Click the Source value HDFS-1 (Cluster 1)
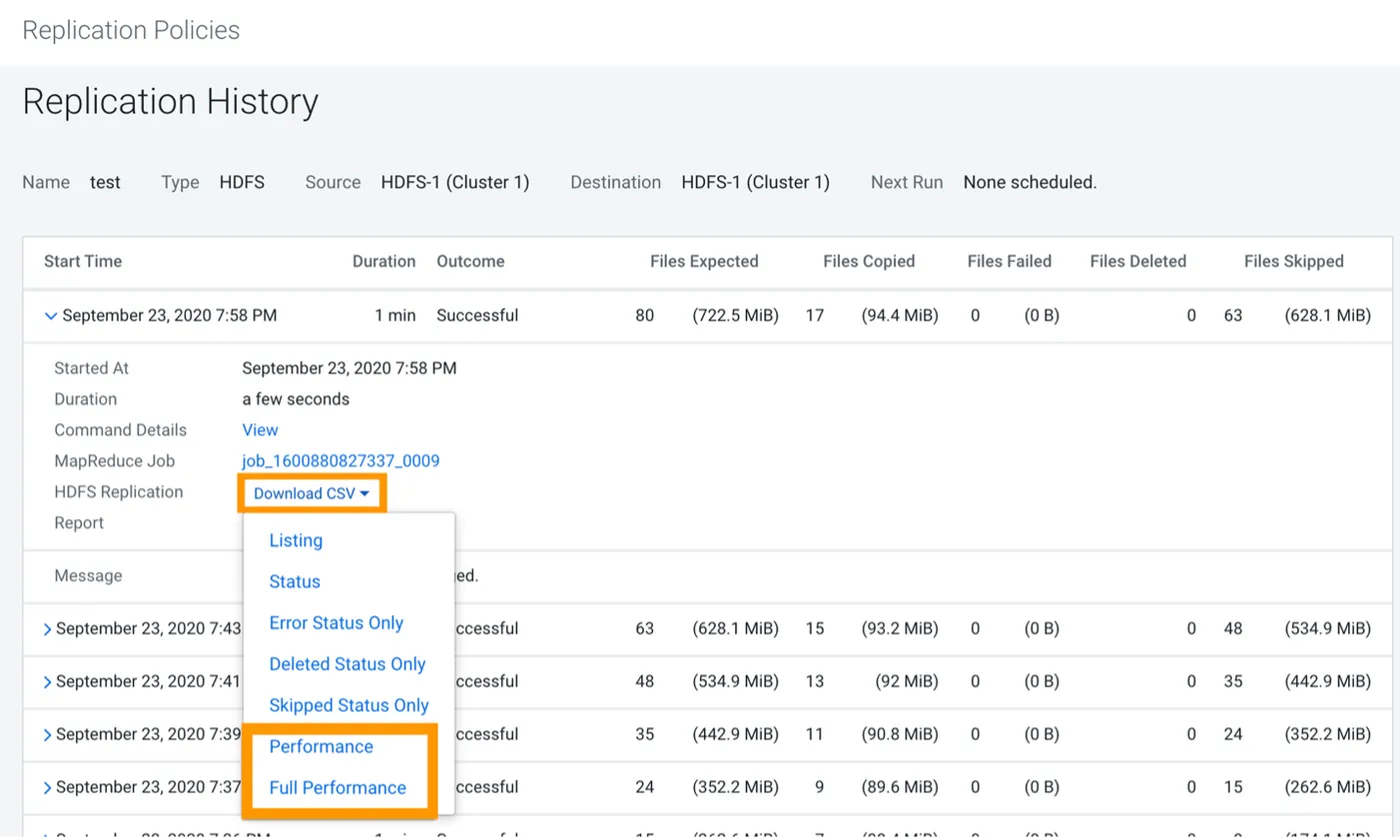 point(455,182)
